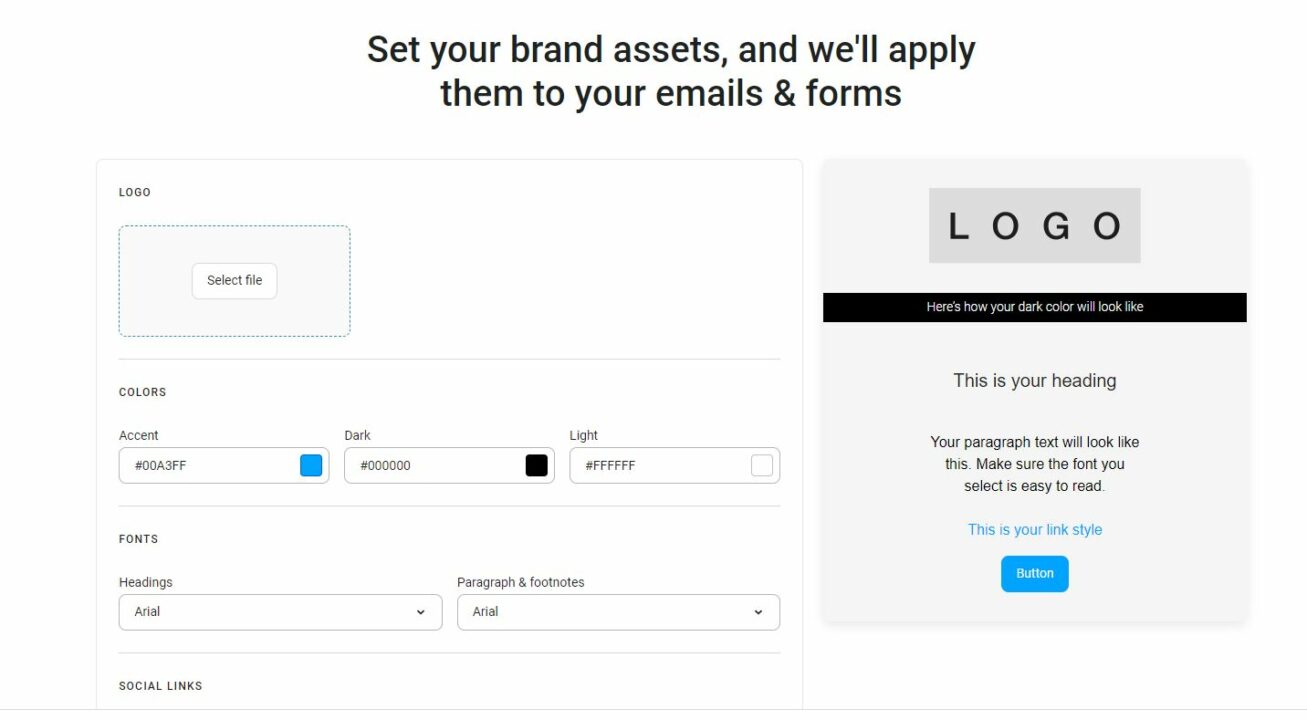Click the Light color swatch

761,465
